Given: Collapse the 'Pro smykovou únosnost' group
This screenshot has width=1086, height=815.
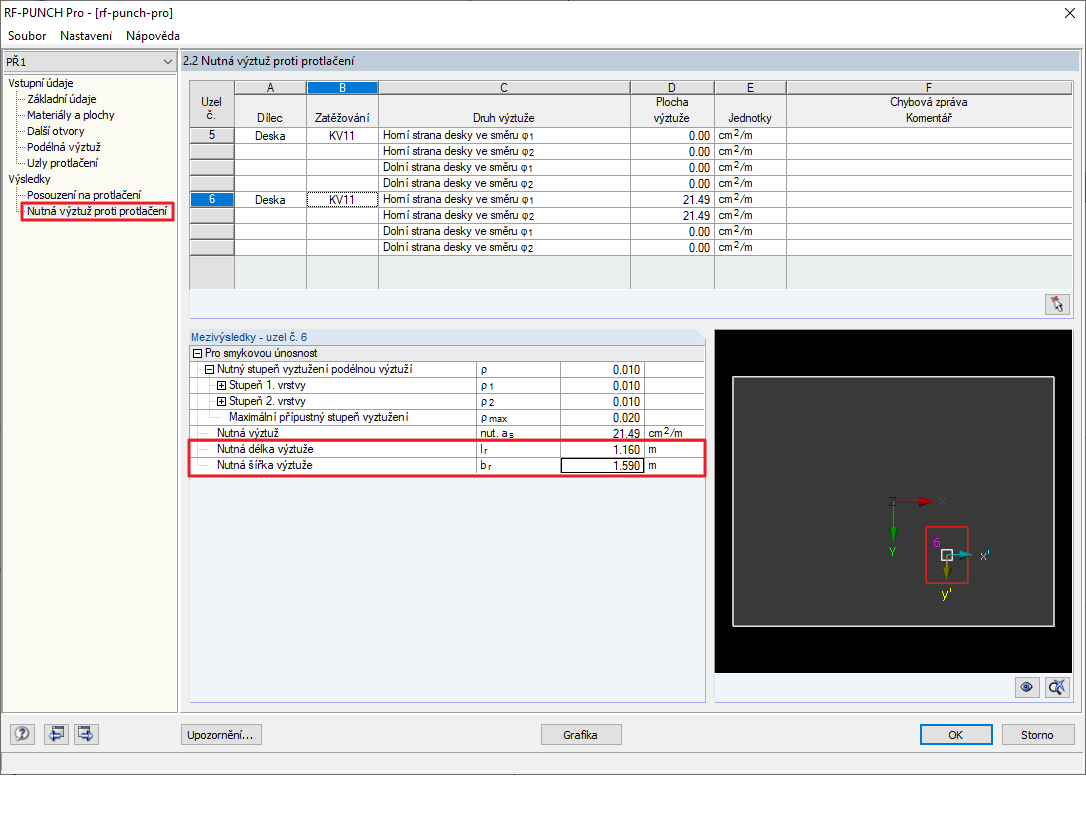Looking at the screenshot, I should click(197, 353).
